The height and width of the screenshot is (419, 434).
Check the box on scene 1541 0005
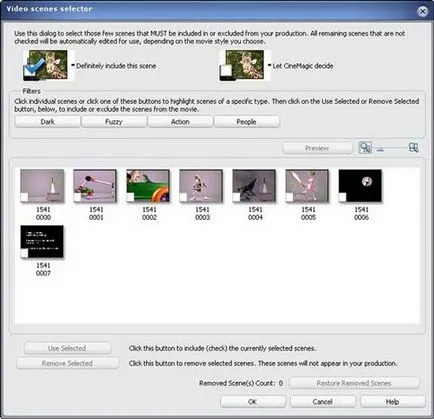click(x=289, y=197)
